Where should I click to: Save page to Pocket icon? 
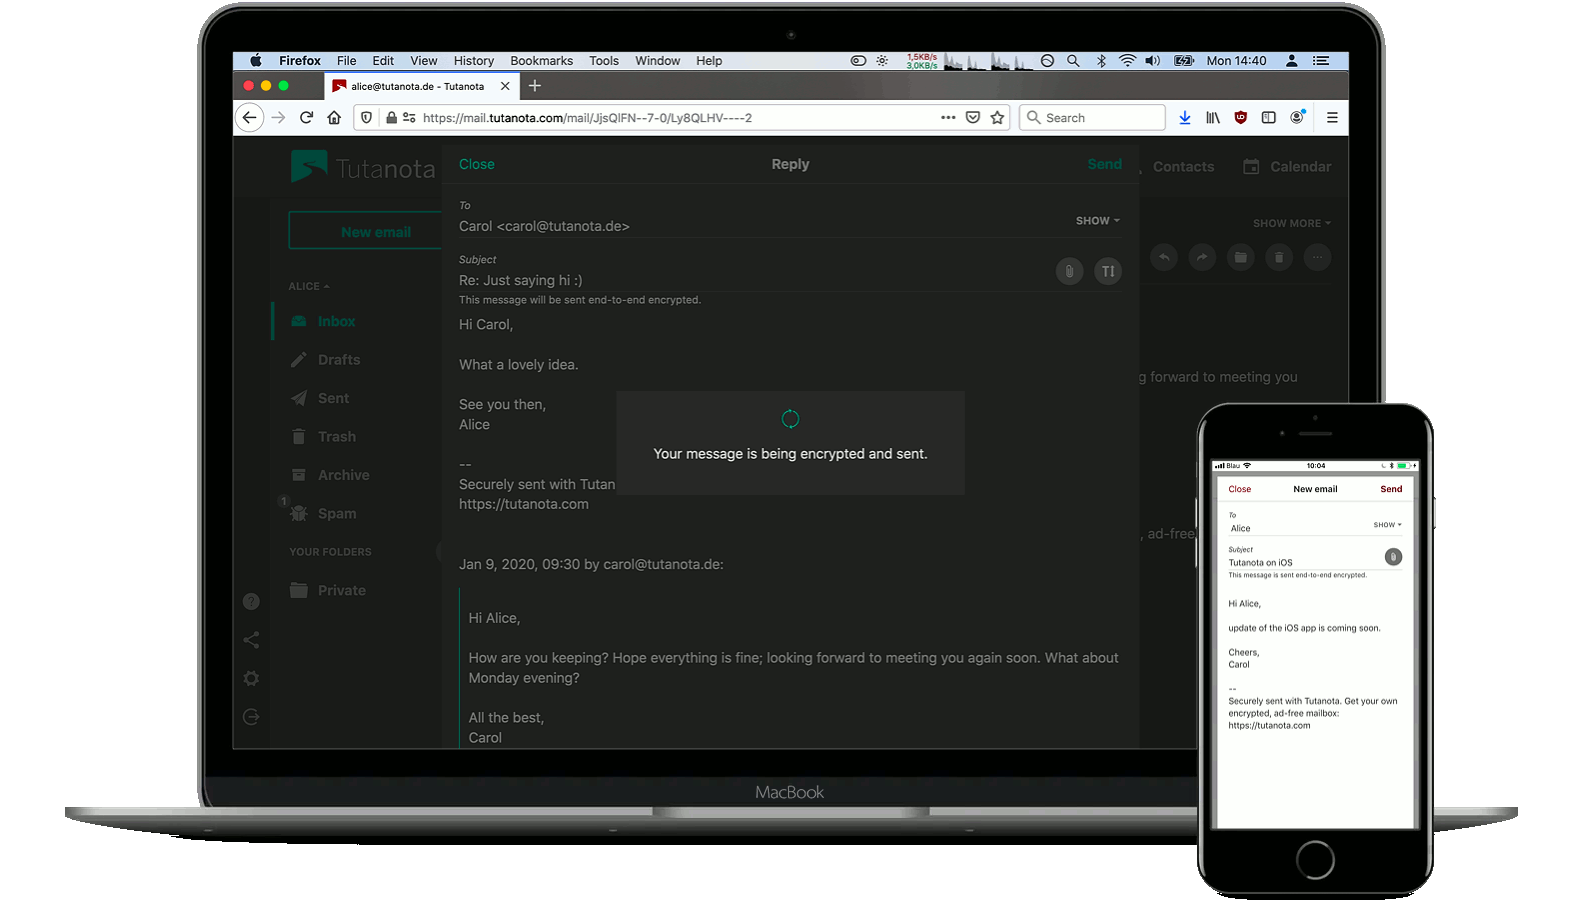click(x=973, y=118)
